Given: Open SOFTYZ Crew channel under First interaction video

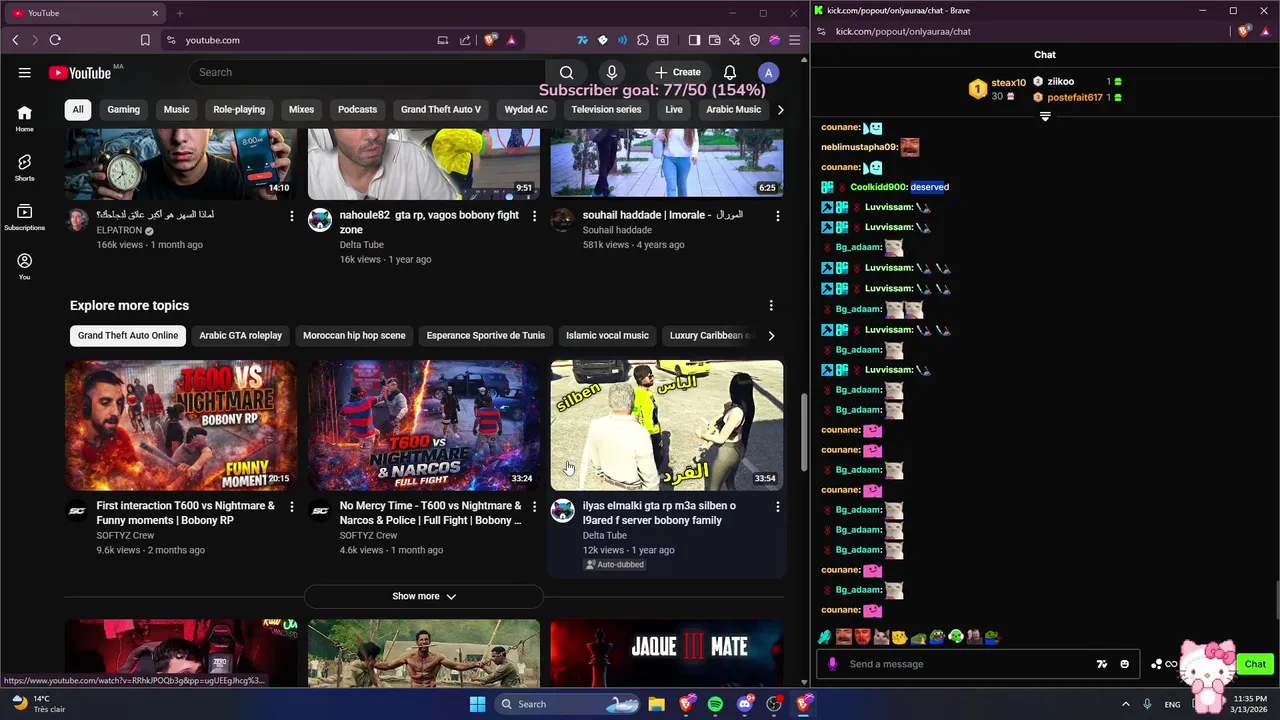Looking at the screenshot, I should 125,535.
